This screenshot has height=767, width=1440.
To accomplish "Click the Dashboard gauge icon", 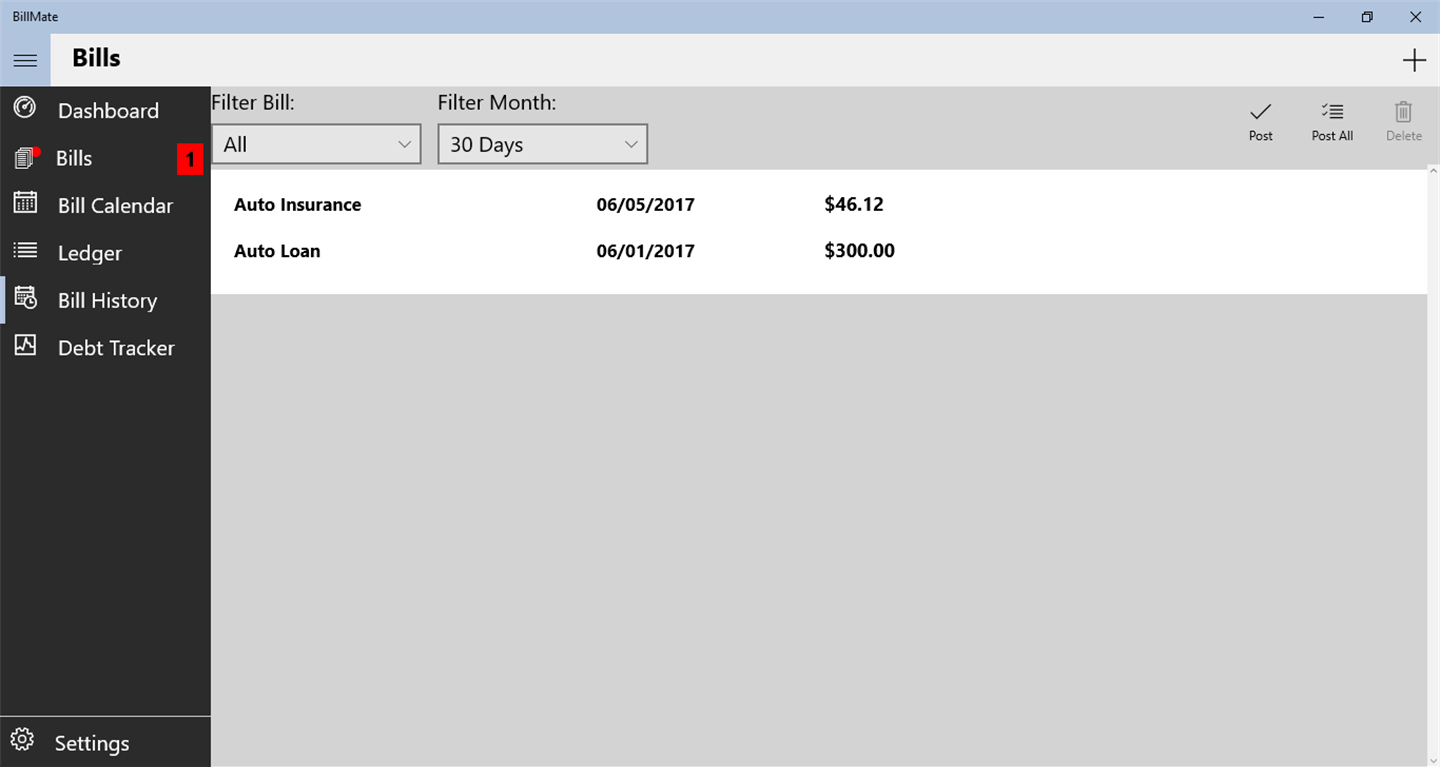I will click(x=25, y=108).
